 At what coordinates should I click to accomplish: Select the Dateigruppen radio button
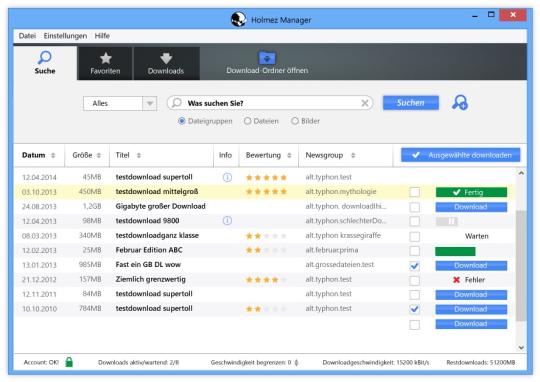pyautogui.click(x=181, y=121)
